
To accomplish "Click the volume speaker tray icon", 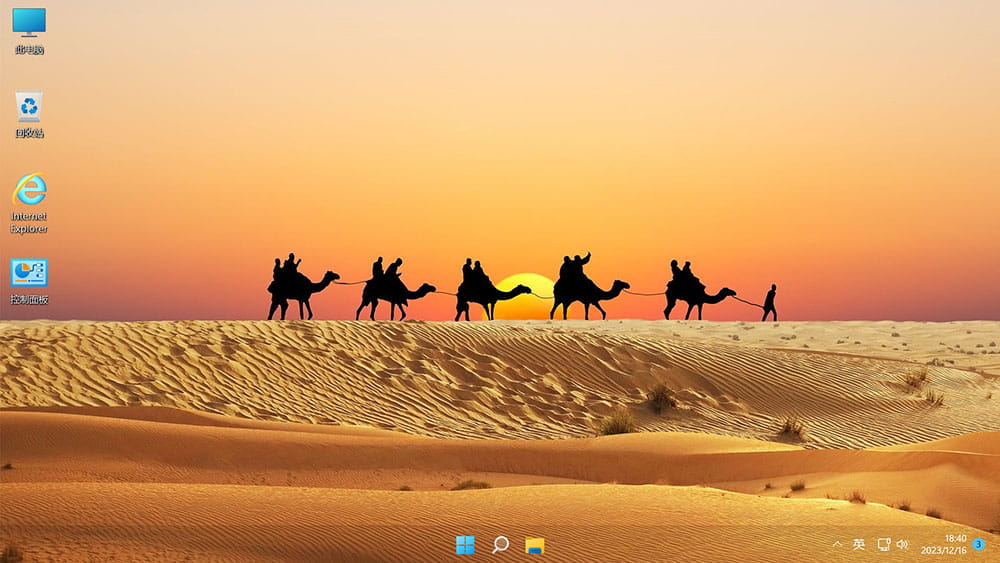I will 902,544.
